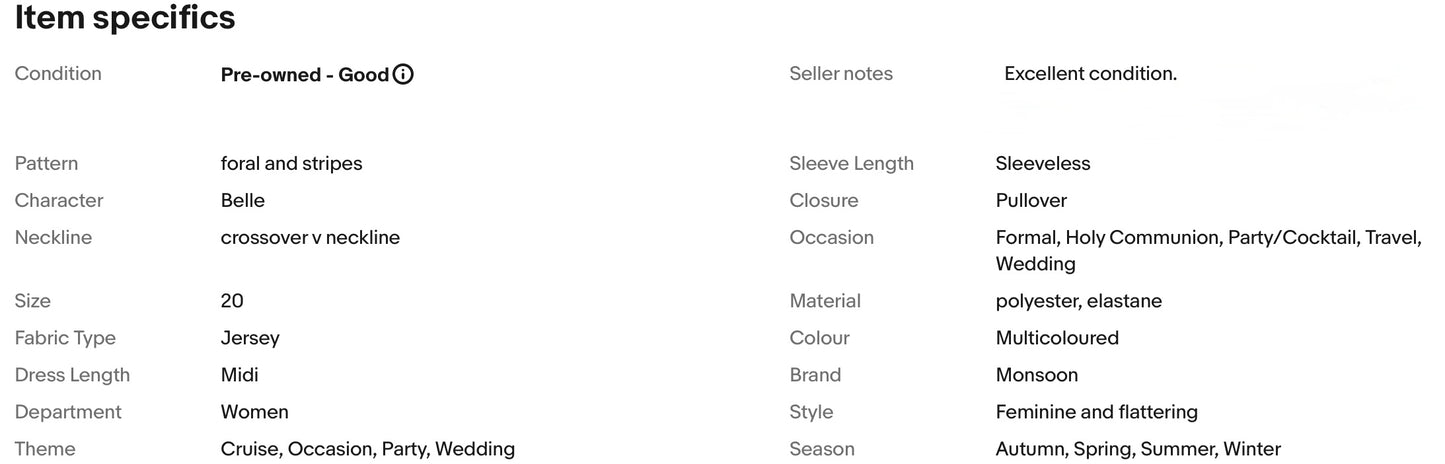
Task: Click the crossover v neckline value
Action: [310, 237]
